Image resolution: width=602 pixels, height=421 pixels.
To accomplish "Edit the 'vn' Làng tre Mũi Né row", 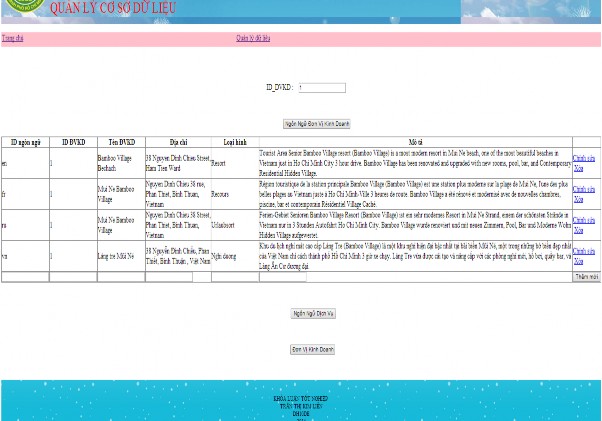I will pos(584,252).
